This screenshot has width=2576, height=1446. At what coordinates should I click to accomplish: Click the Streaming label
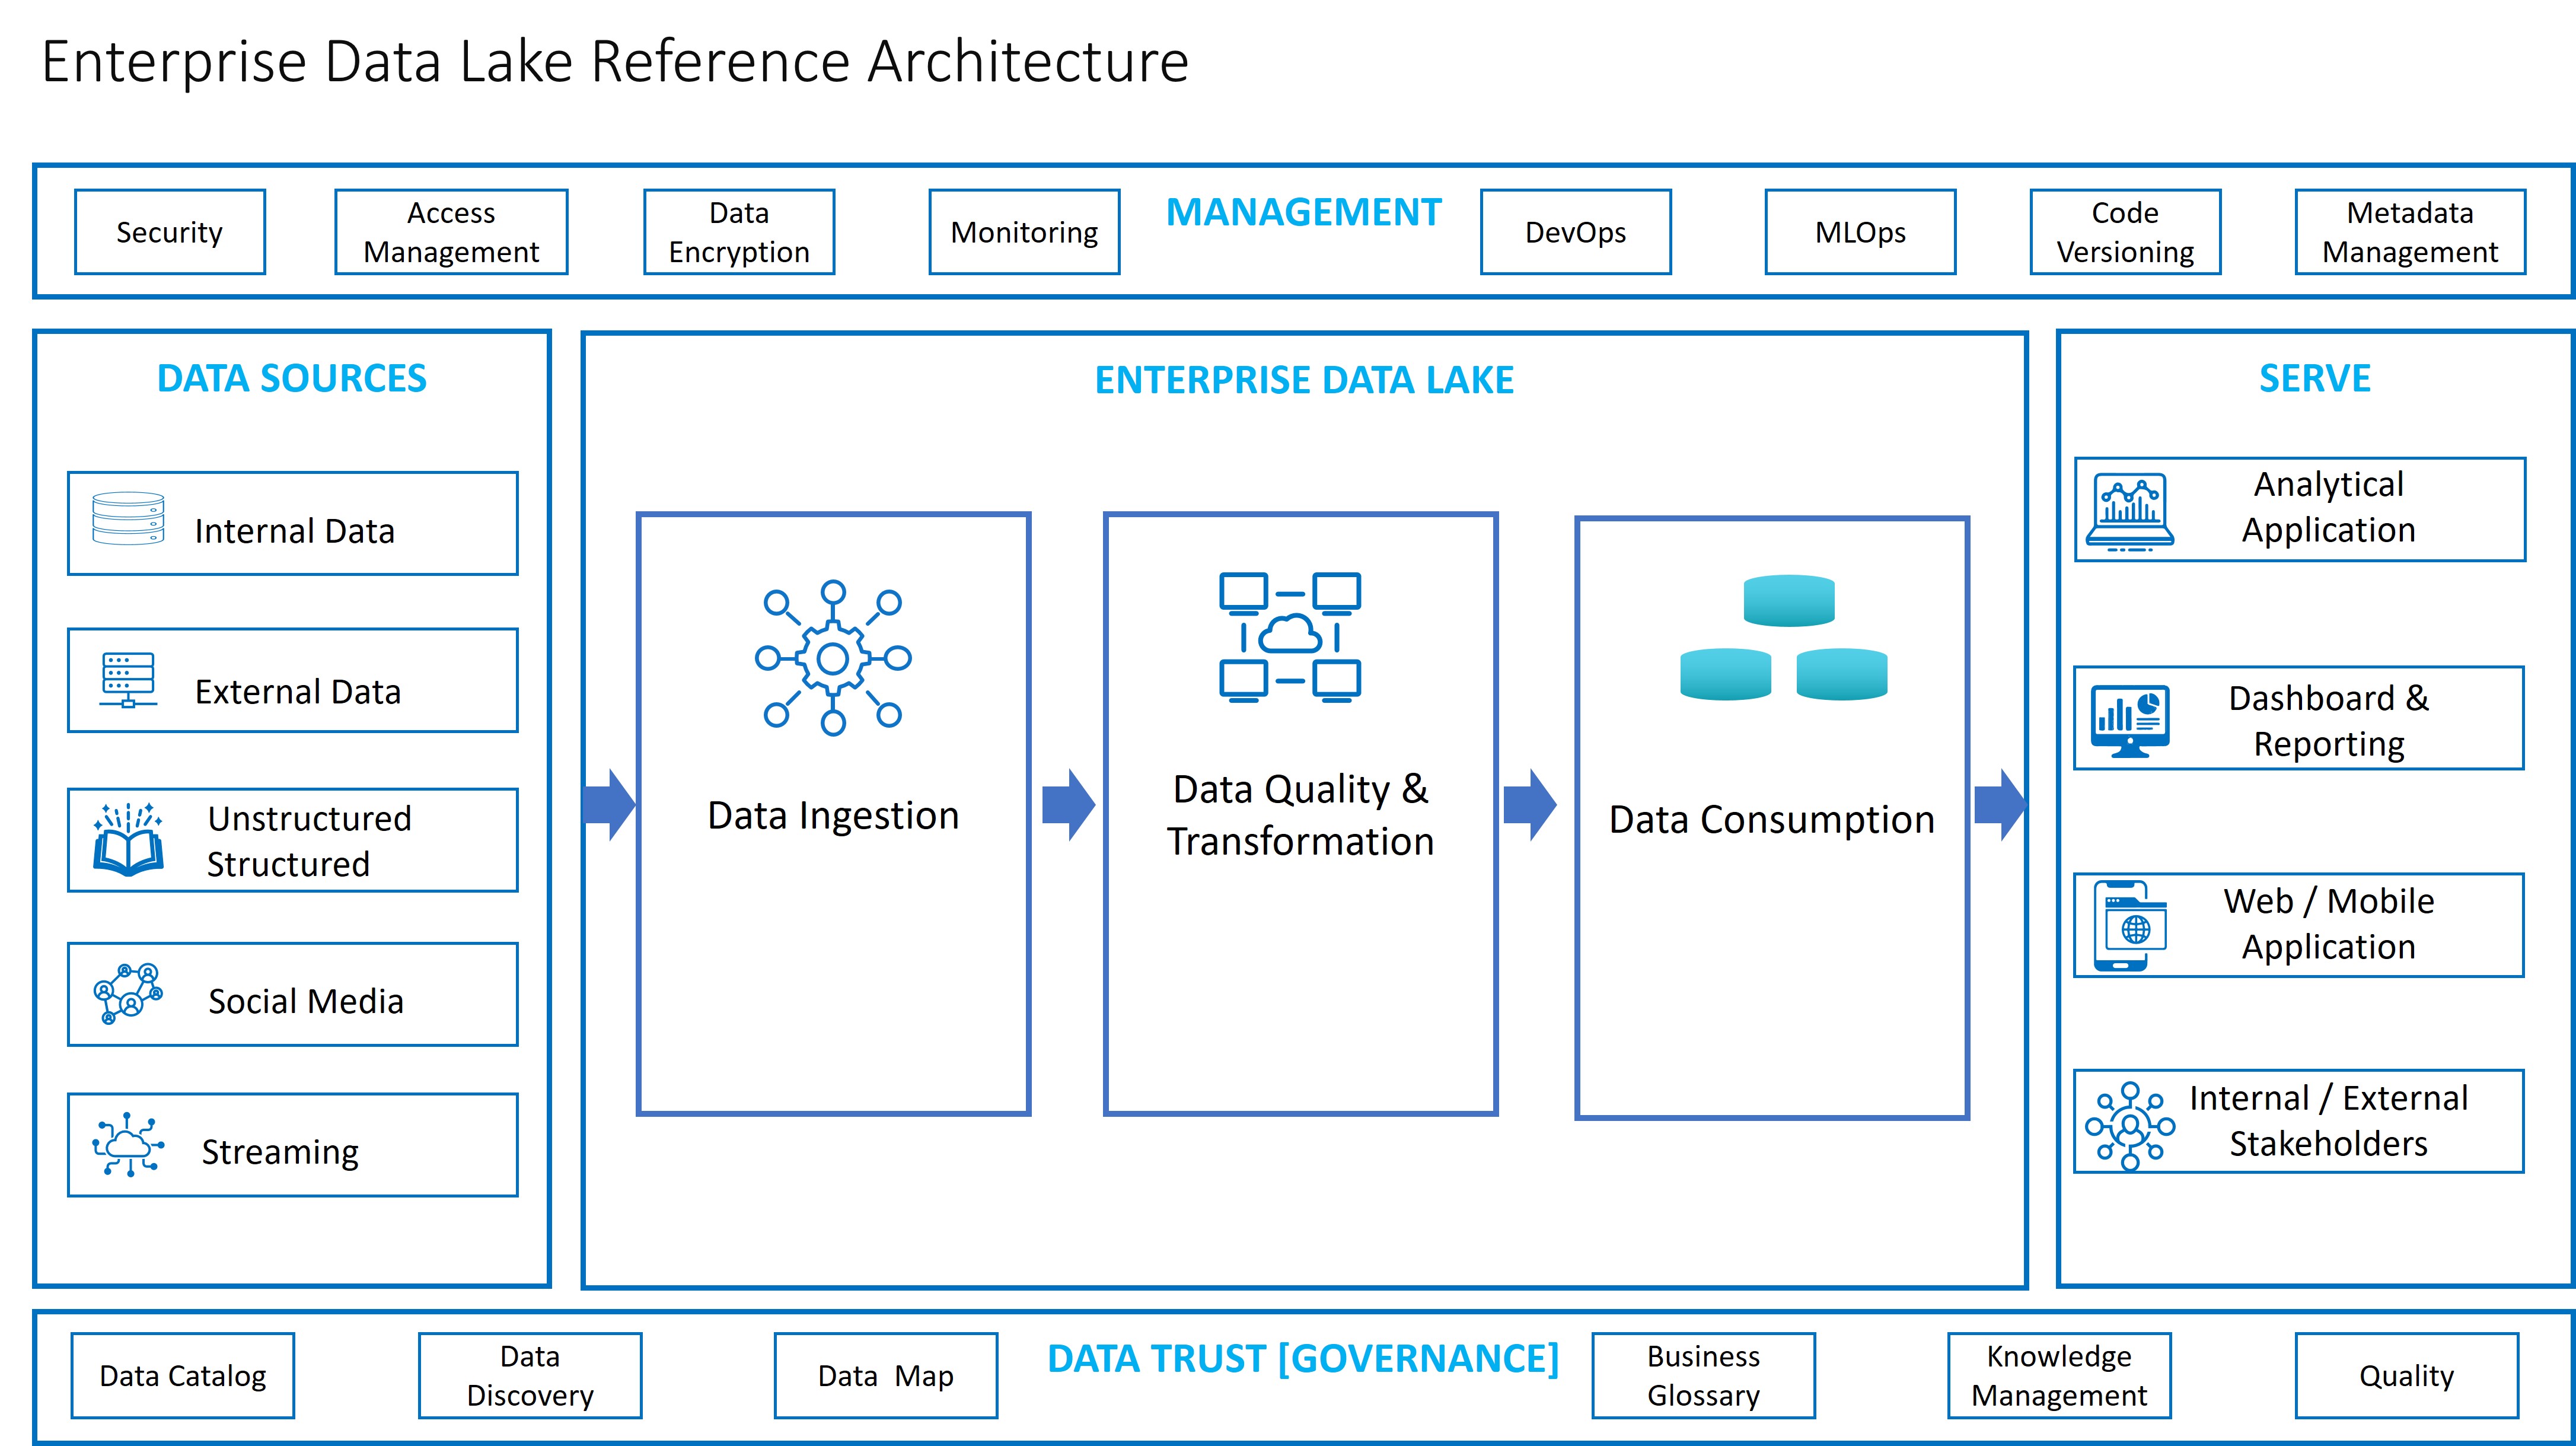280,1152
